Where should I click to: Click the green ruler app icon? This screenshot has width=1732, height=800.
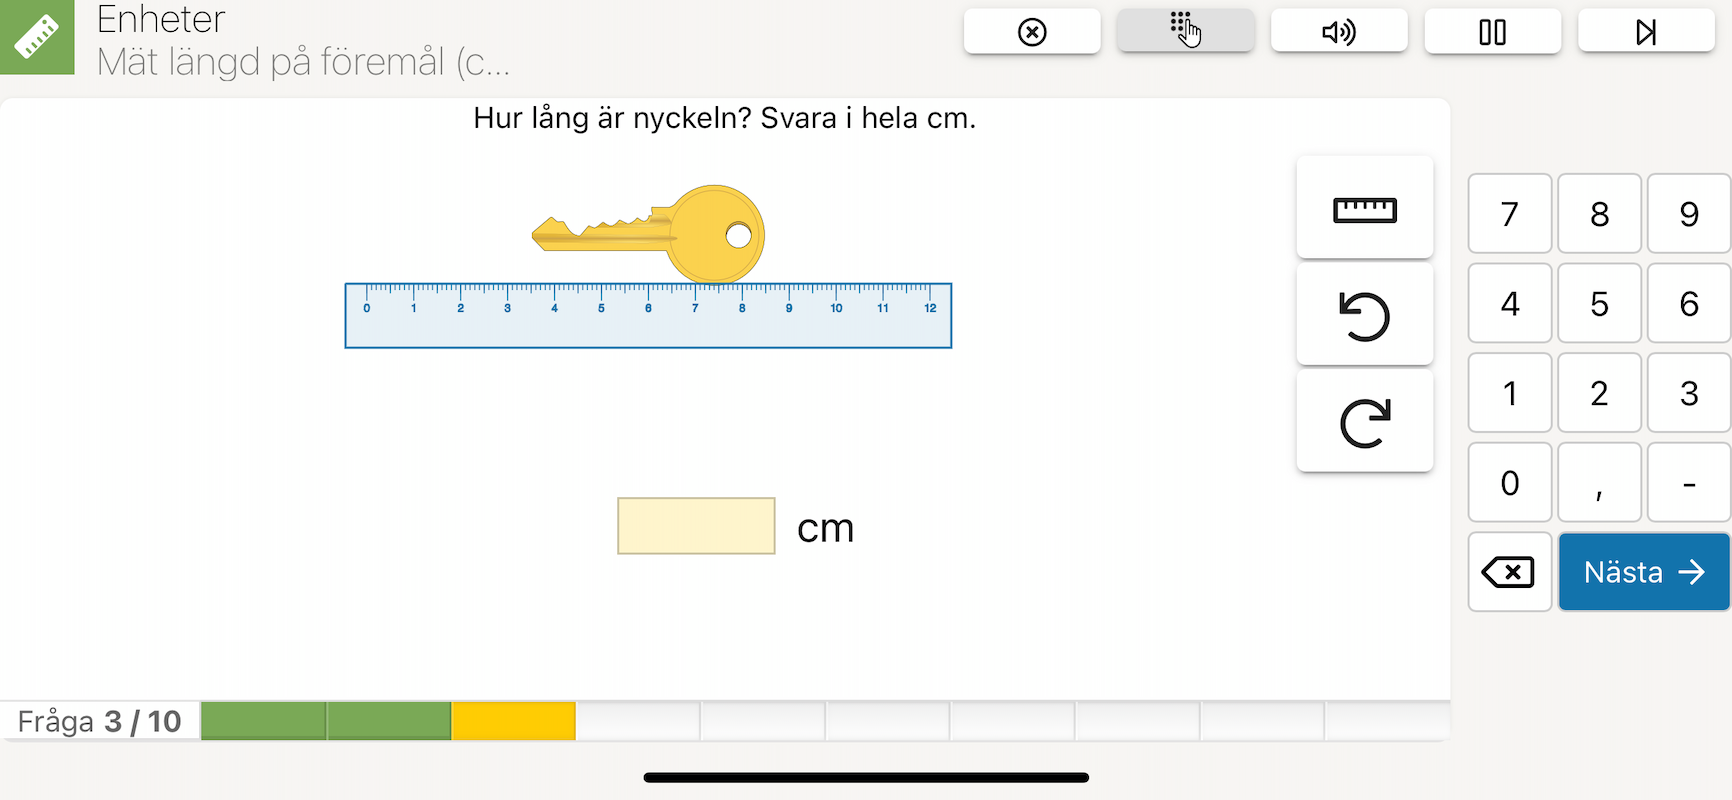click(37, 37)
